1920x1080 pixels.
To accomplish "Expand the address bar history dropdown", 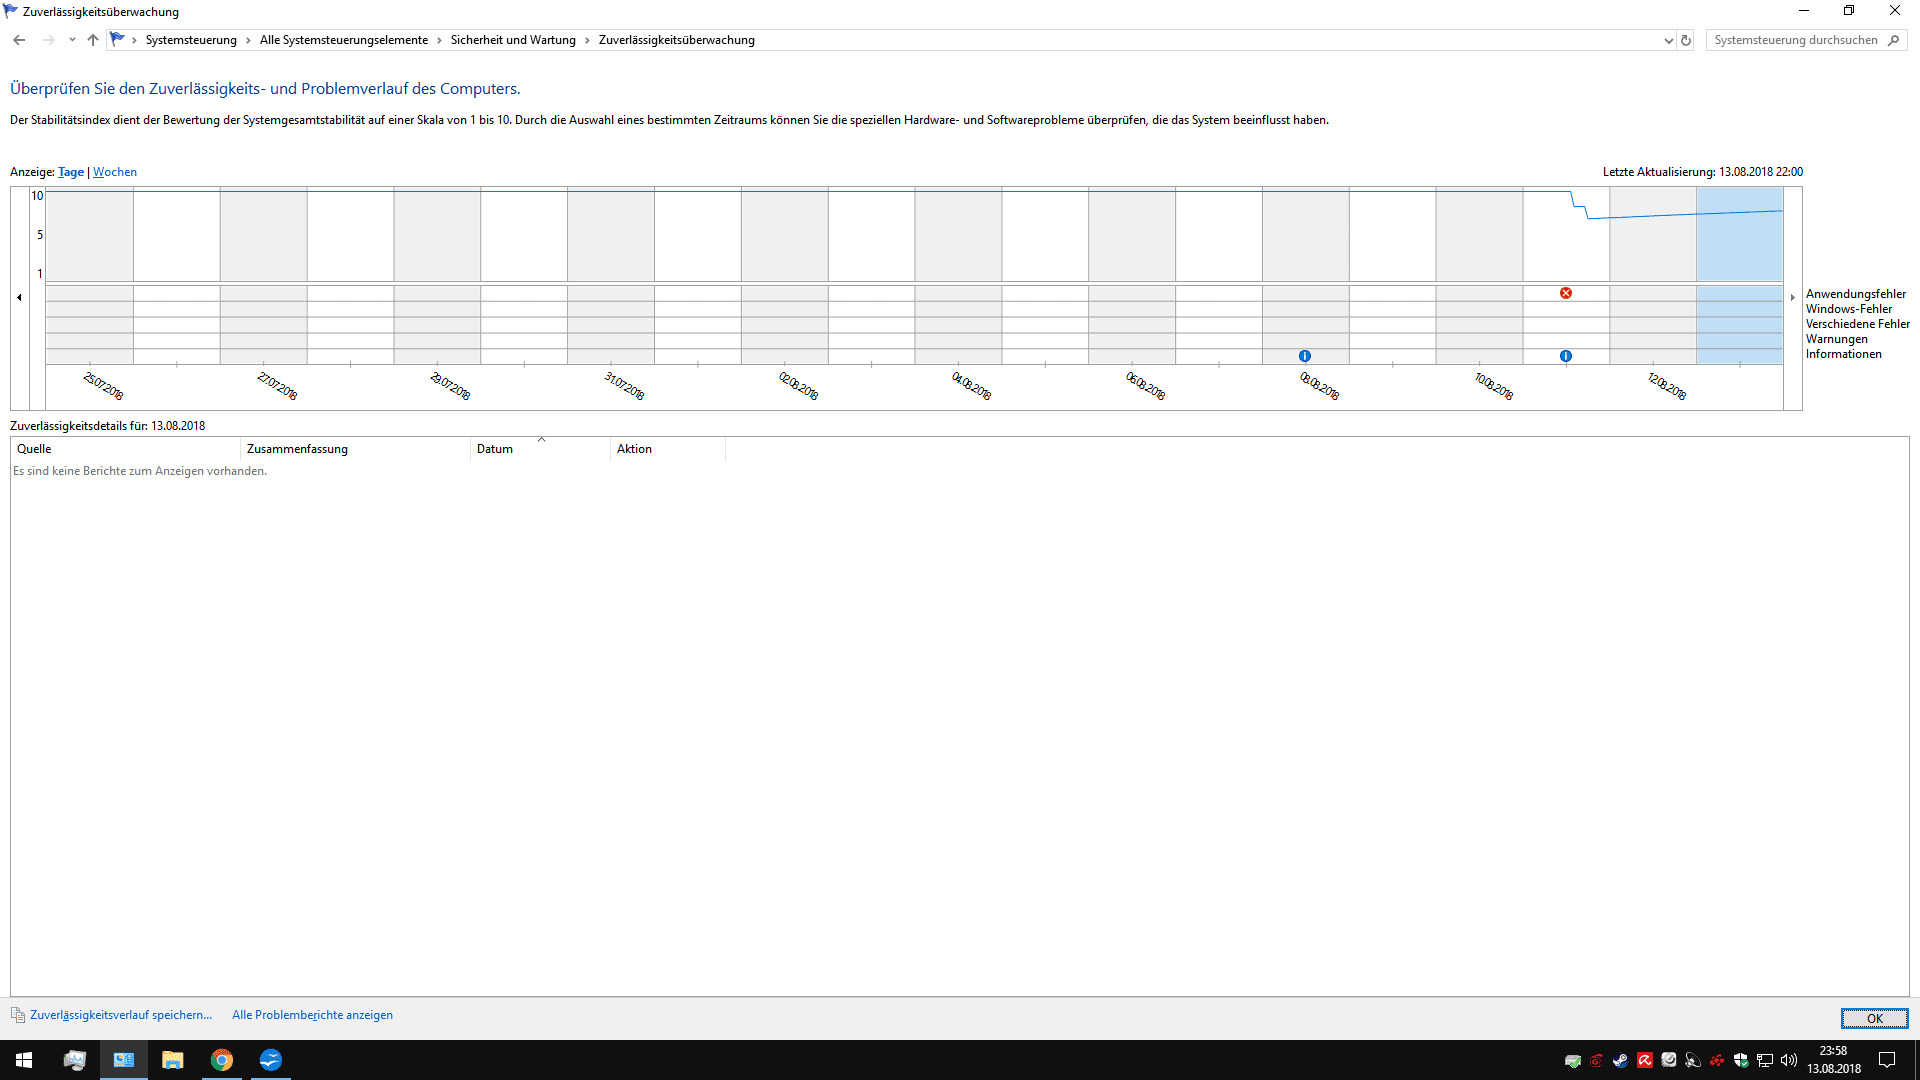I will tap(1668, 41).
